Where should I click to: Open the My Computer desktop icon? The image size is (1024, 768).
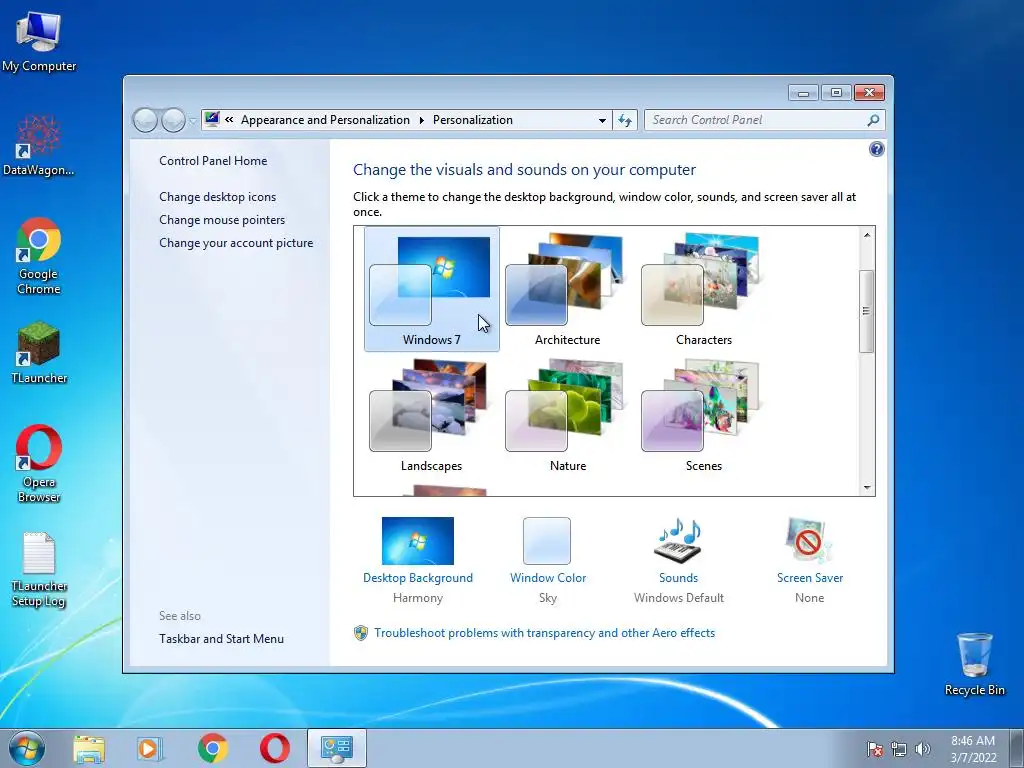[x=39, y=42]
